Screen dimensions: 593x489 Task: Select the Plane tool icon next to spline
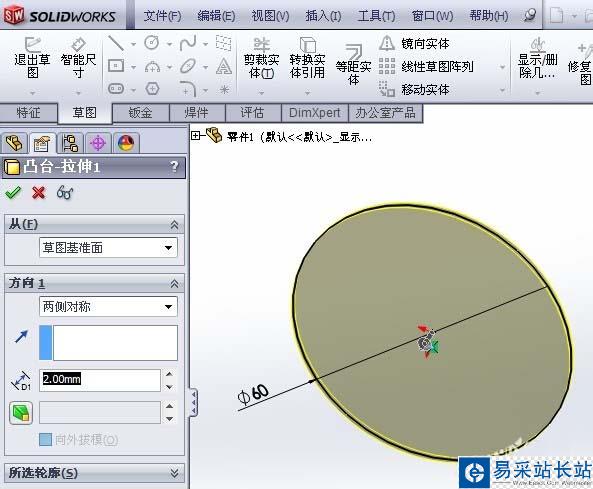[x=224, y=43]
